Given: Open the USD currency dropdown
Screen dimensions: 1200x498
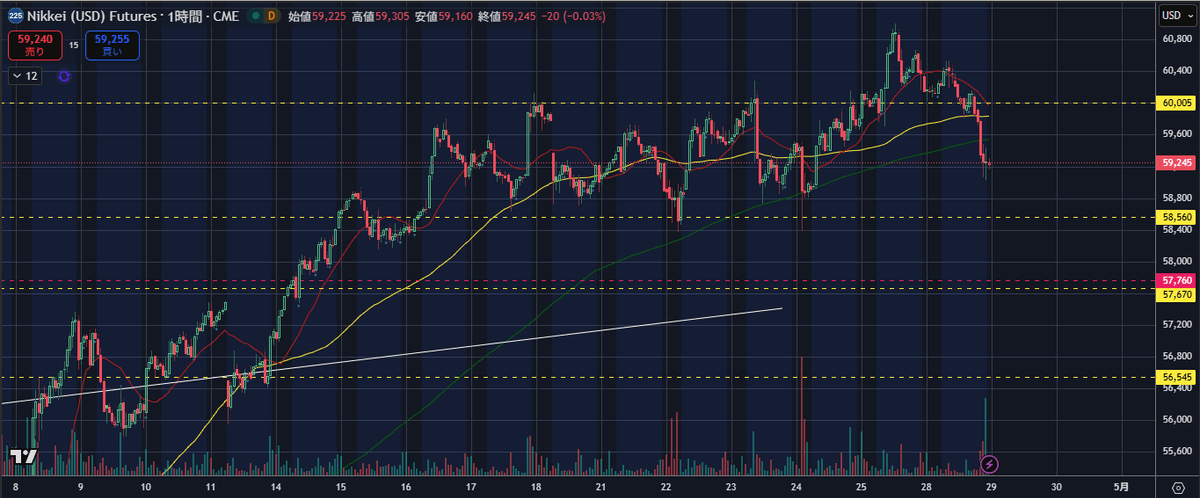Looking at the screenshot, I should click(x=1174, y=15).
